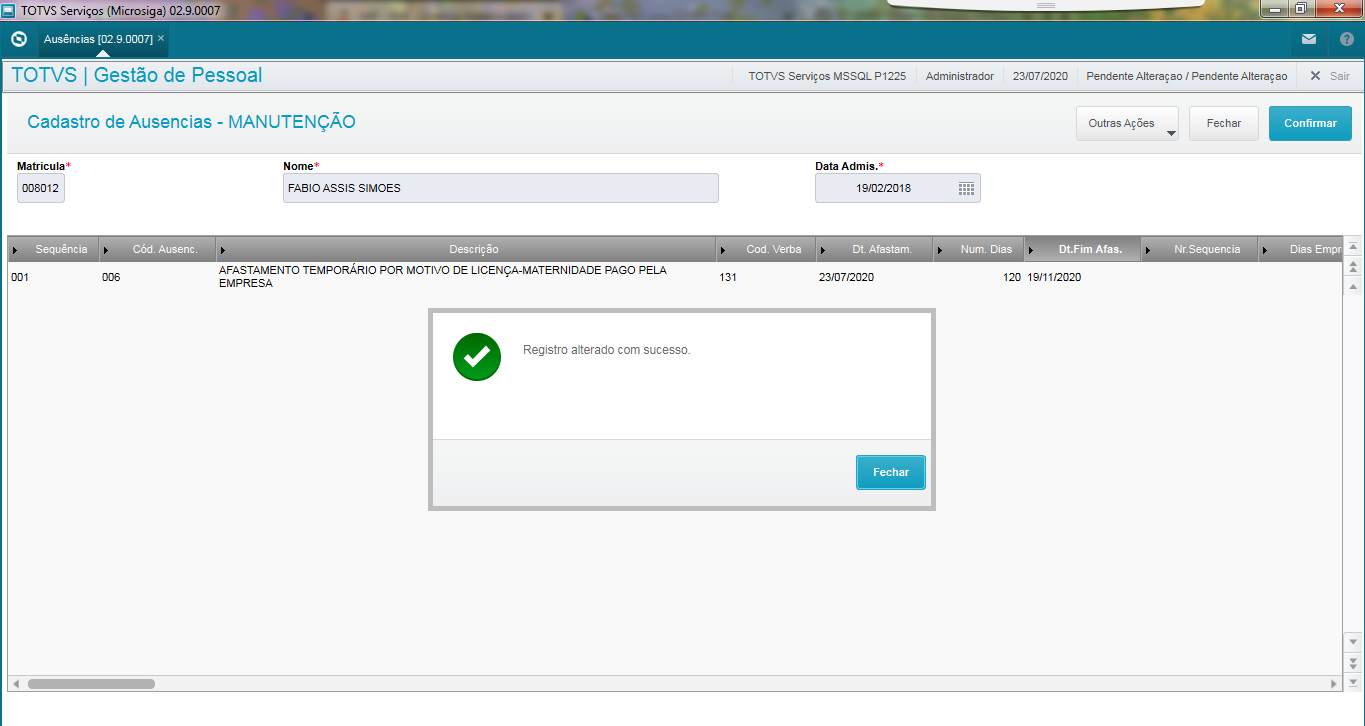
Task: Select end date cell 19/11/2020
Action: 1083,277
